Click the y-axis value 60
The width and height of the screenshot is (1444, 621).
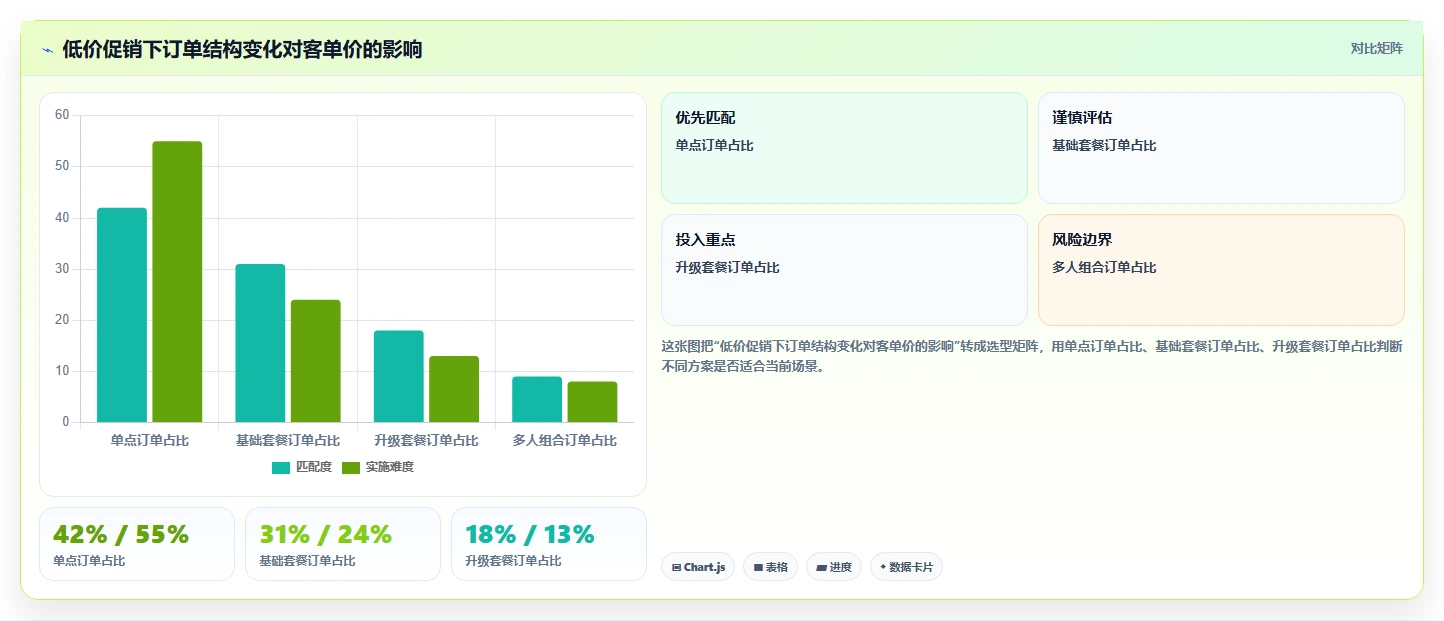point(62,115)
